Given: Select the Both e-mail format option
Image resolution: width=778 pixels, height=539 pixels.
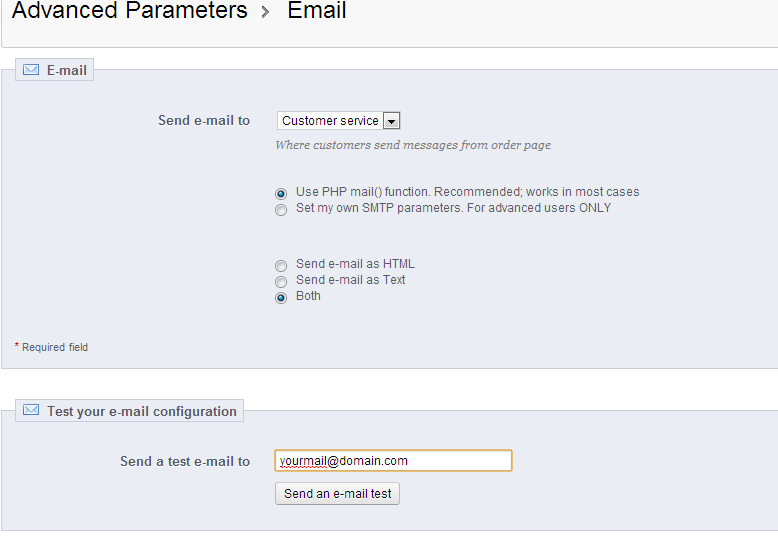Looking at the screenshot, I should pyautogui.click(x=281, y=297).
